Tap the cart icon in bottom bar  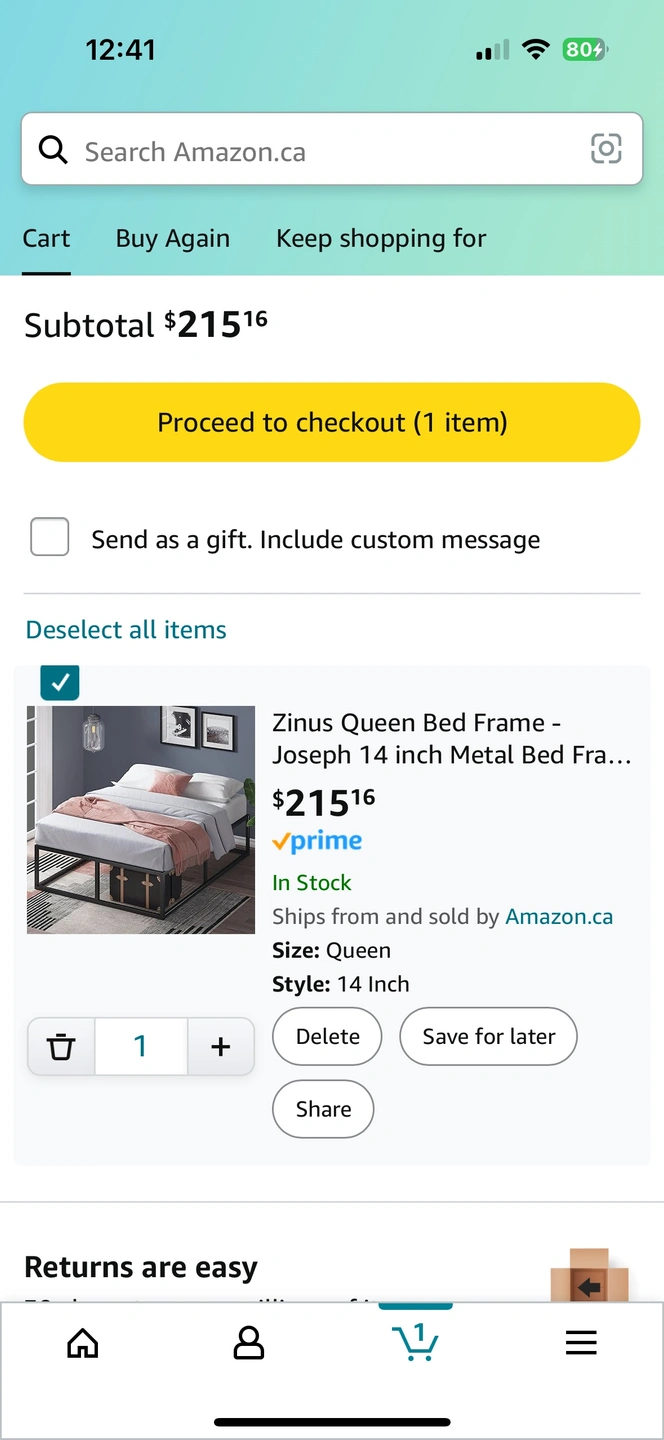tap(415, 1342)
